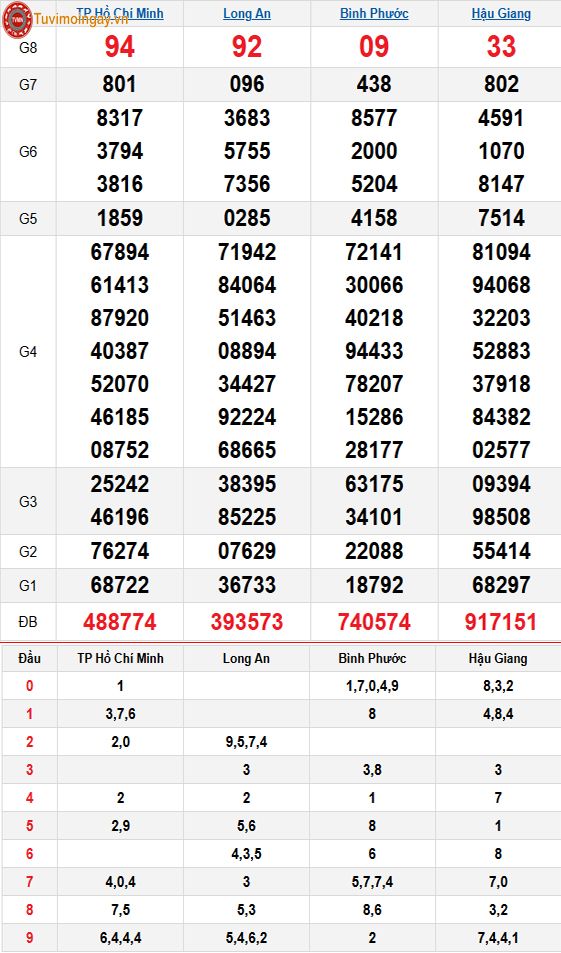The width and height of the screenshot is (561, 953).
Task: Click the G8 result 33 for Hậu Giang
Action: click(501, 47)
